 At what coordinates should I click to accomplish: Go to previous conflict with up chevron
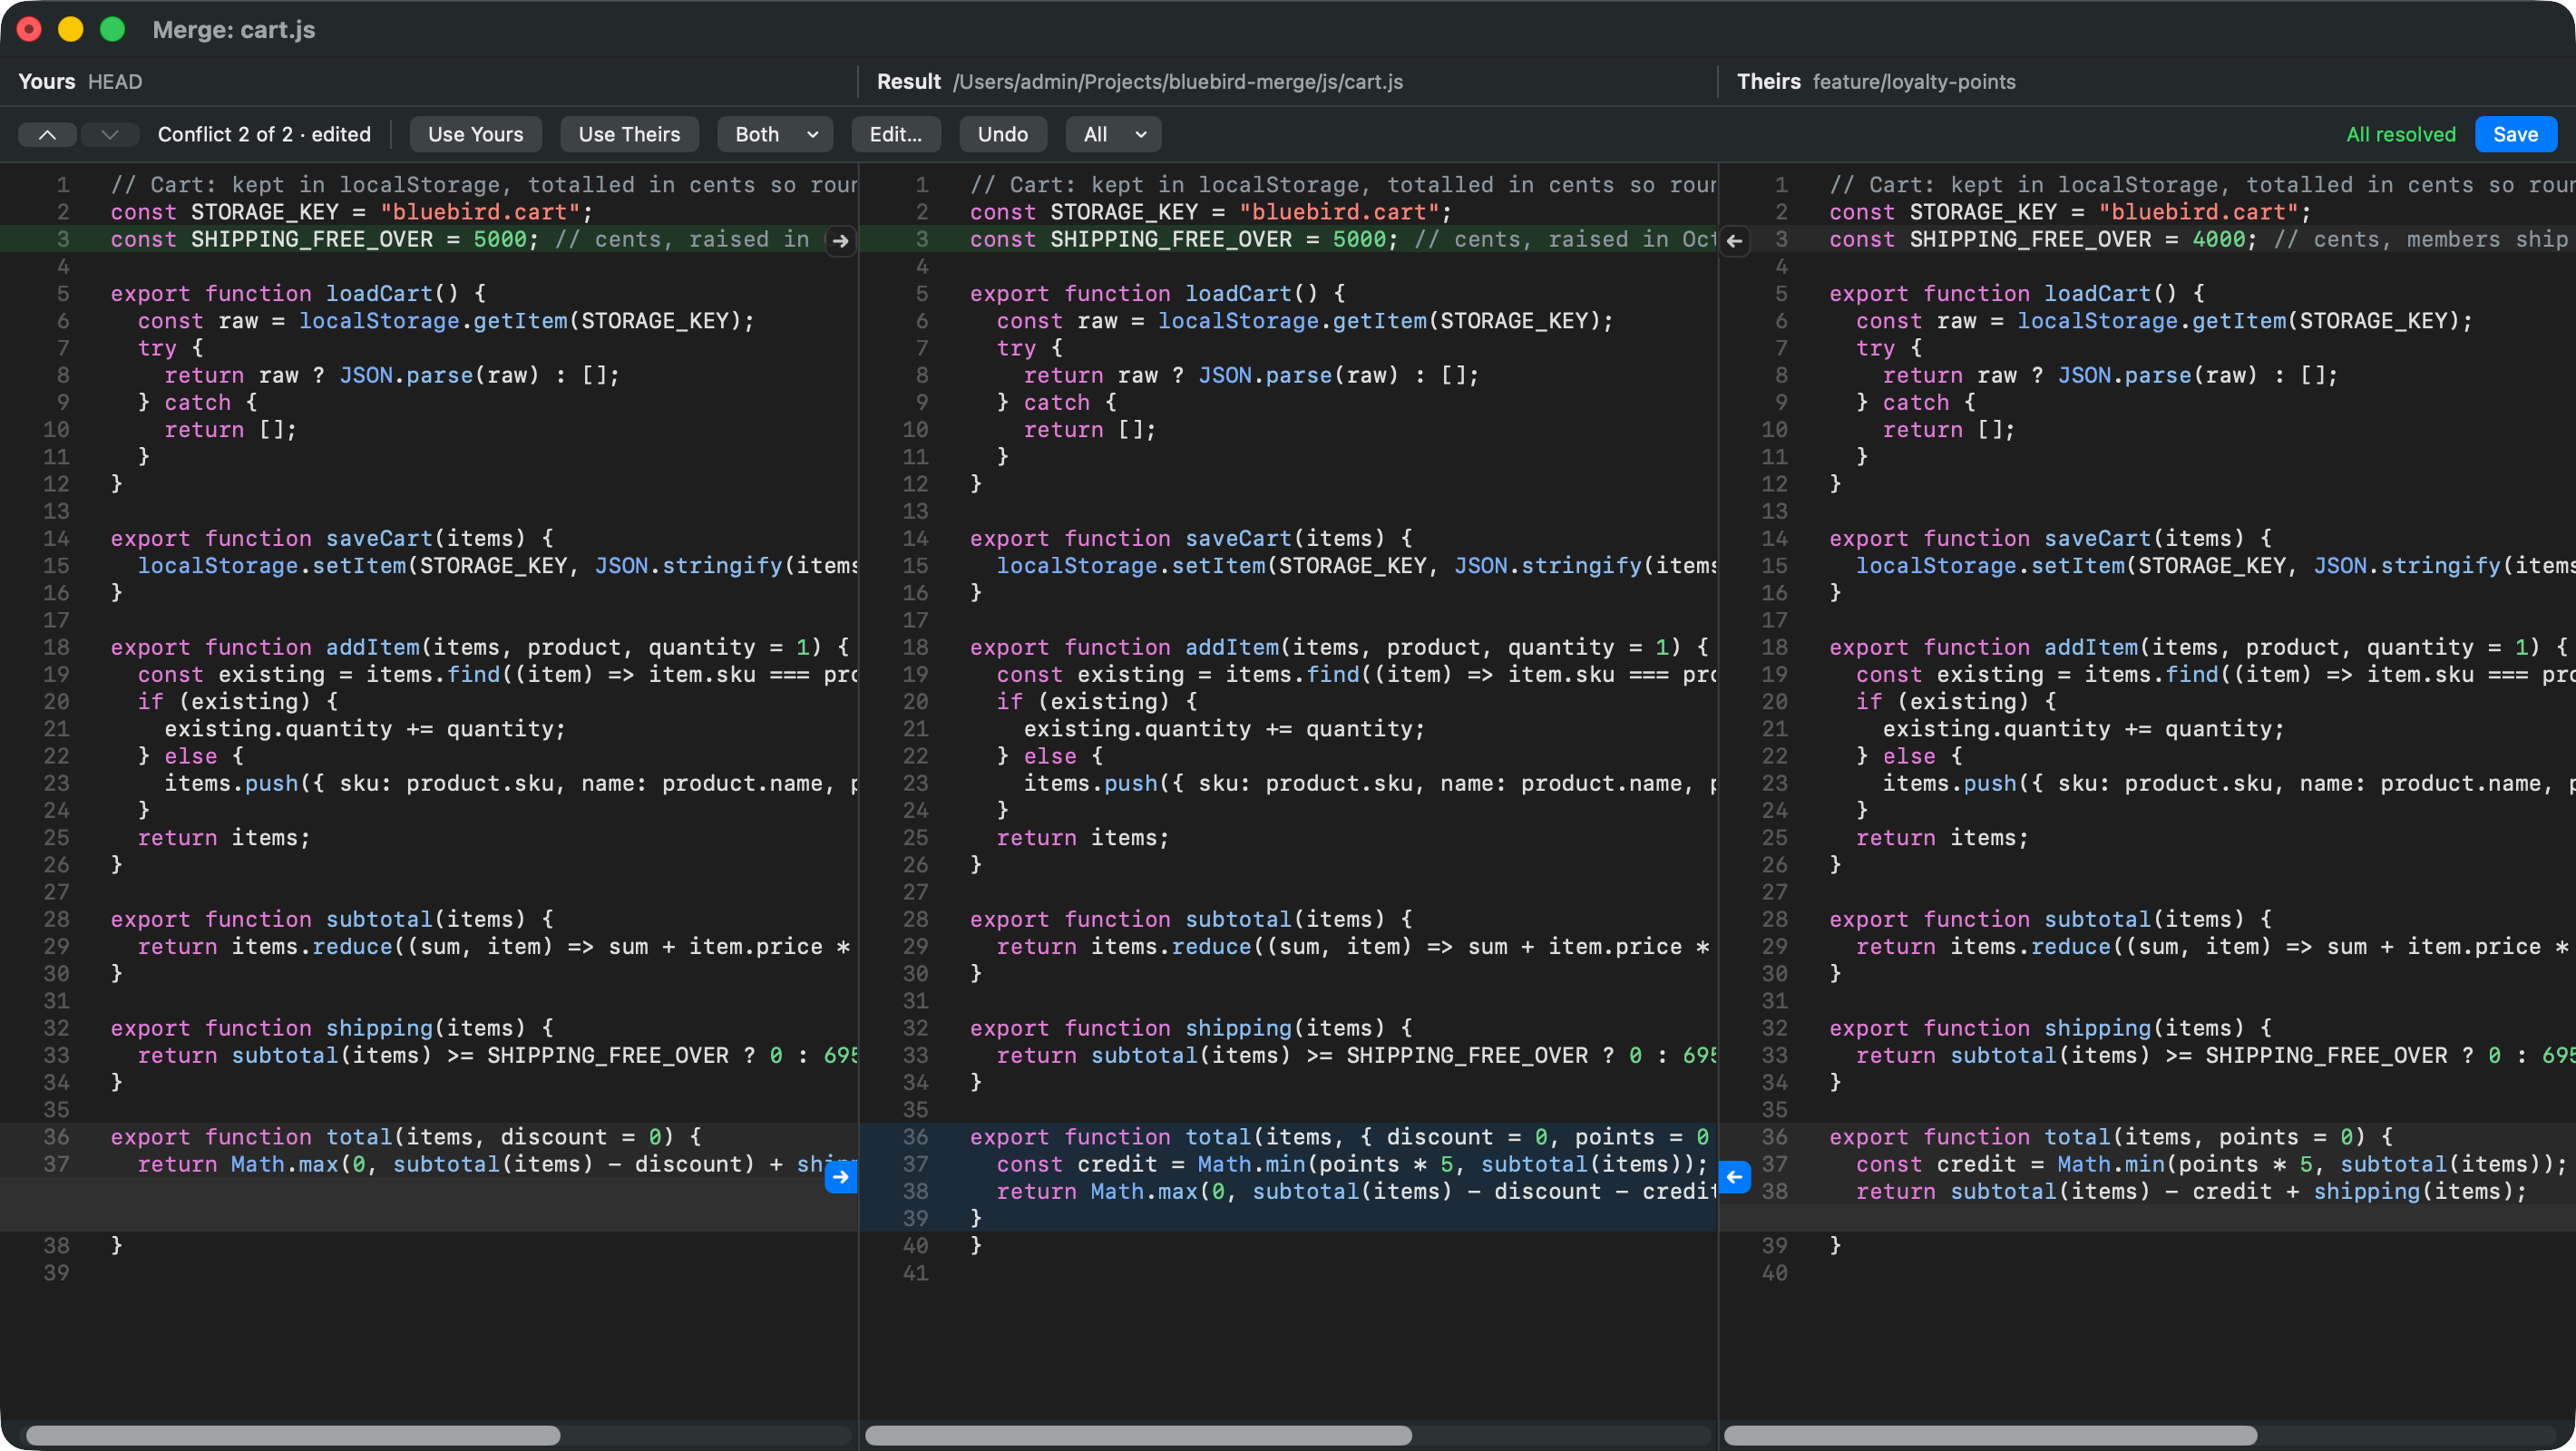pyautogui.click(x=47, y=134)
